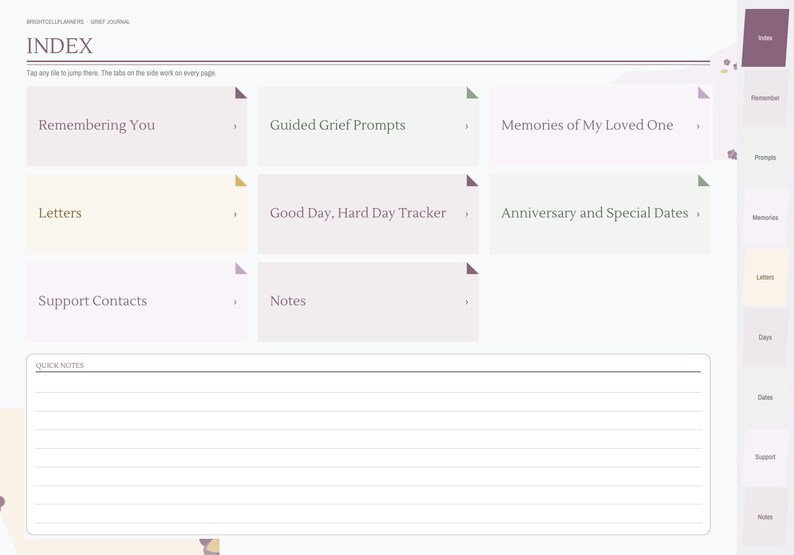The height and width of the screenshot is (555, 794).
Task: Click BRIGHTCELLPLANNERS breadcrumb text
Action: click(55, 22)
